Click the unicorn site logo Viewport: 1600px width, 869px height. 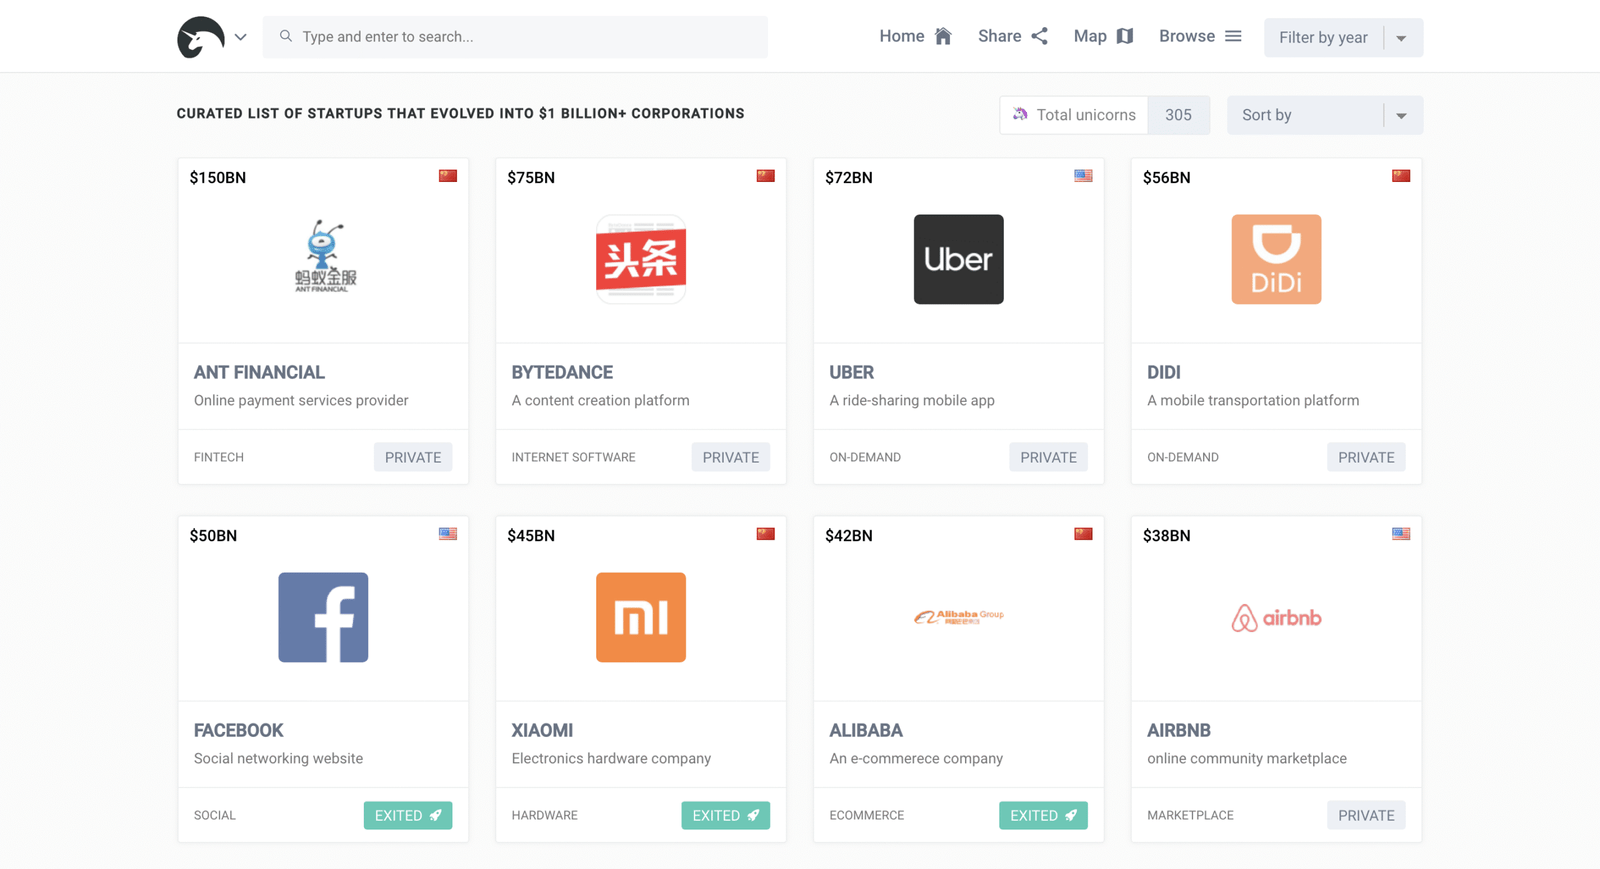tap(200, 37)
